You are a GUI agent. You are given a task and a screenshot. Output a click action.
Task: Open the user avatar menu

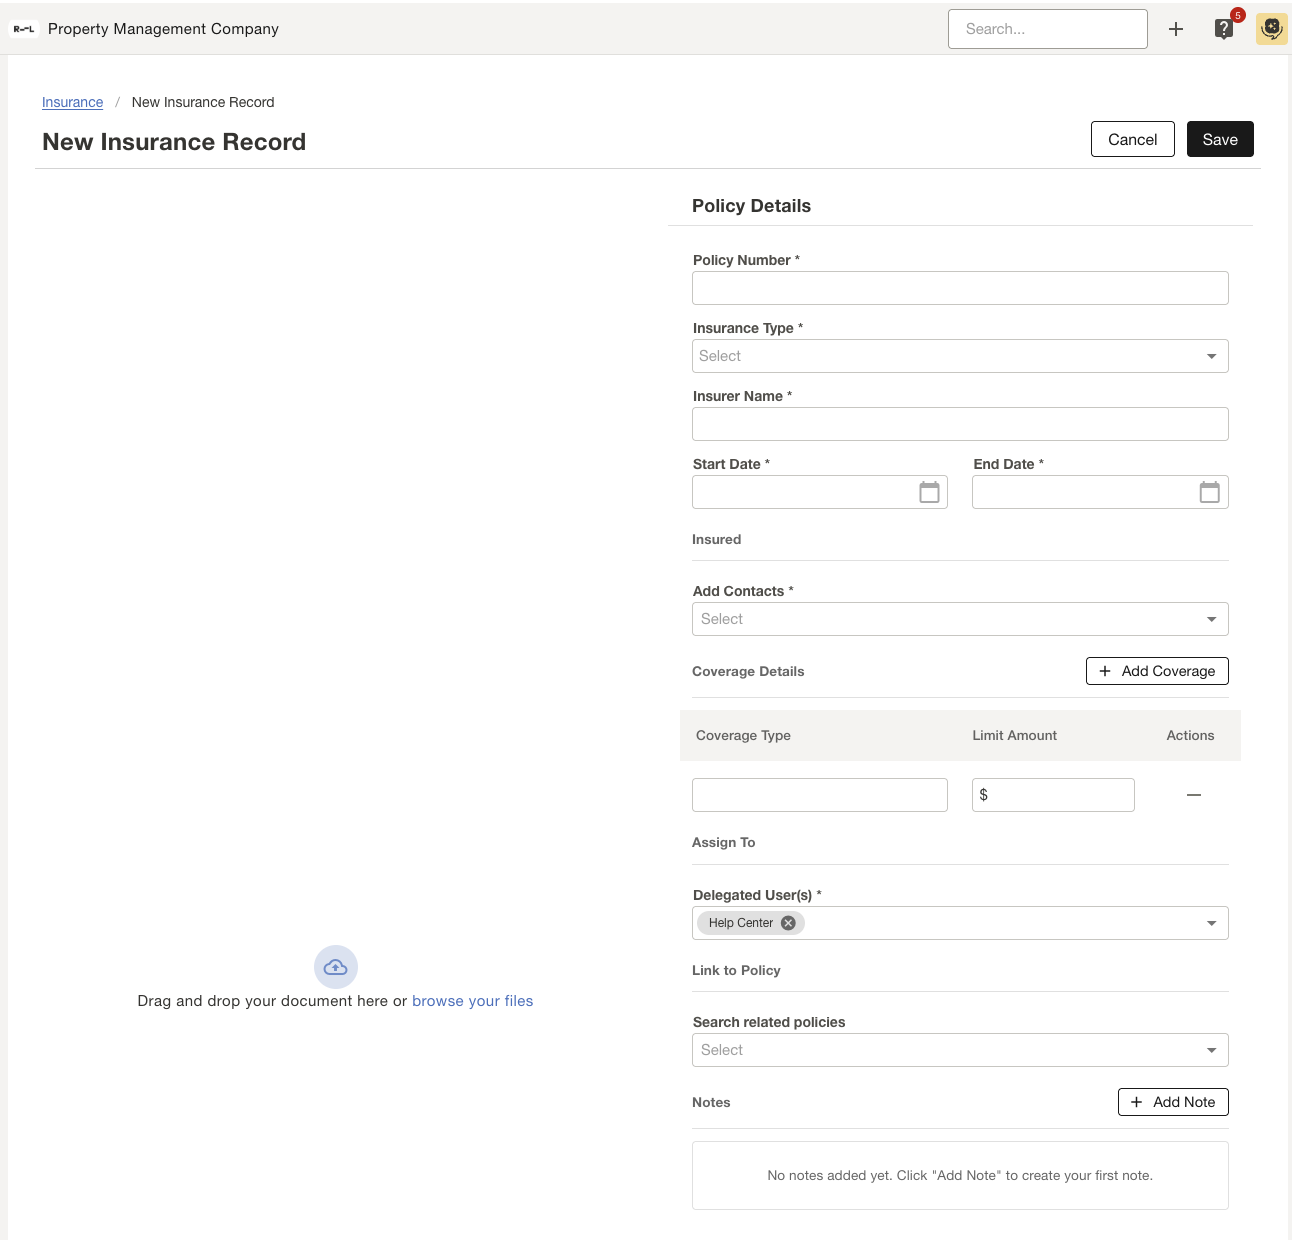click(x=1271, y=29)
